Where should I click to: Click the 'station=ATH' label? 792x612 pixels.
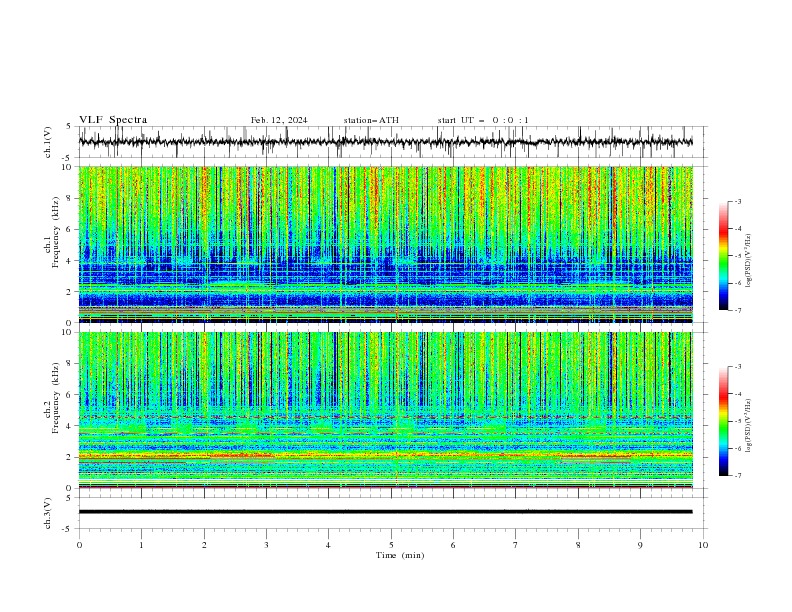tap(371, 120)
